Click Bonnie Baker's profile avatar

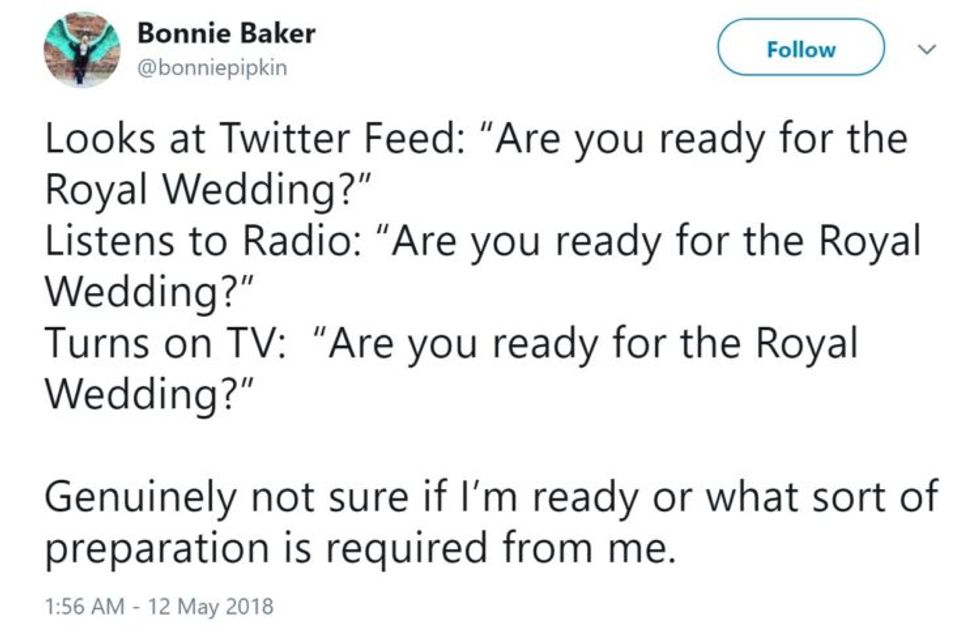click(82, 50)
